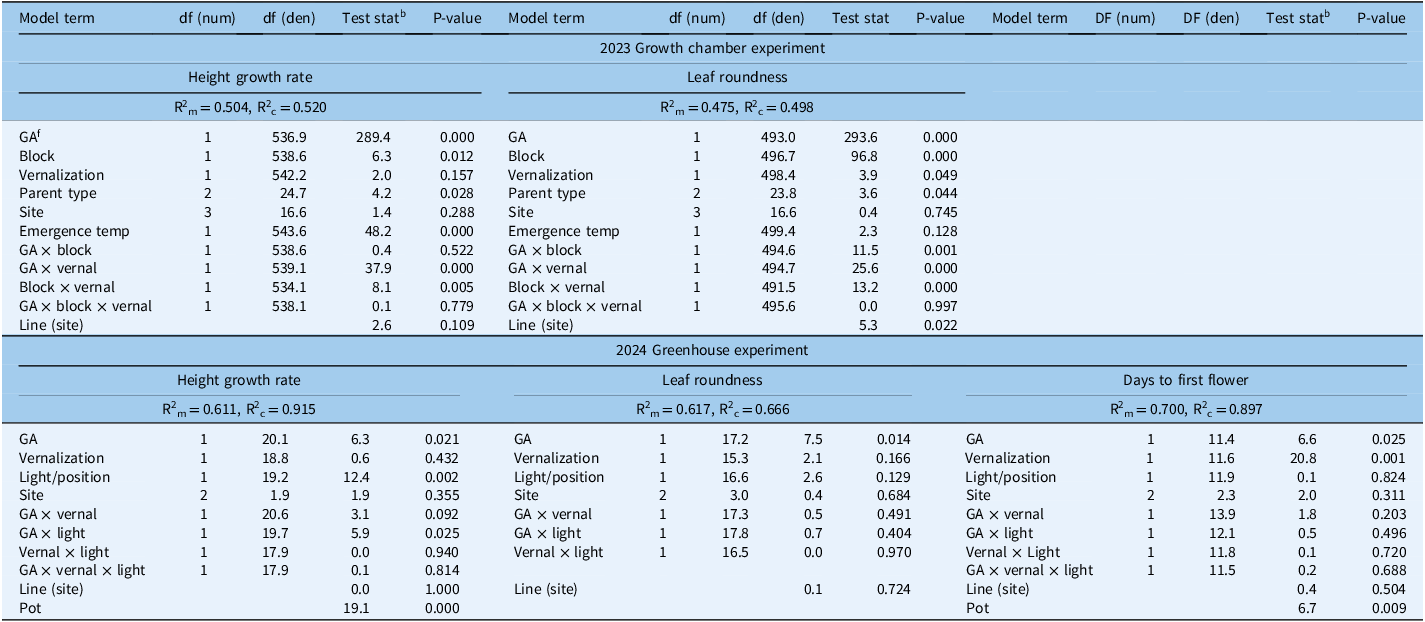Select the P-value 0.688
The image size is (1425, 622).
click(1387, 570)
